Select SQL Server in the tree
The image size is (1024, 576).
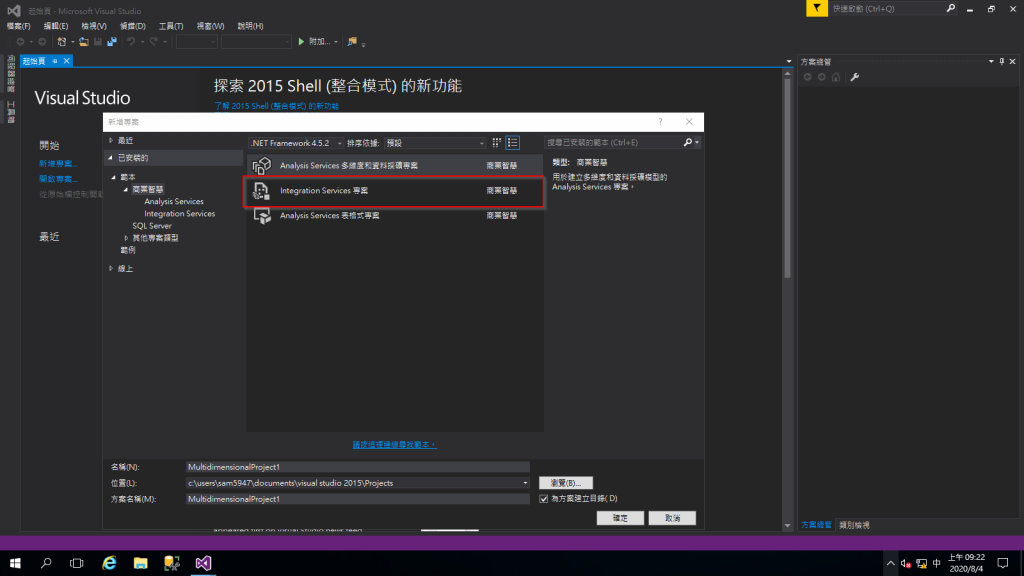click(x=152, y=226)
